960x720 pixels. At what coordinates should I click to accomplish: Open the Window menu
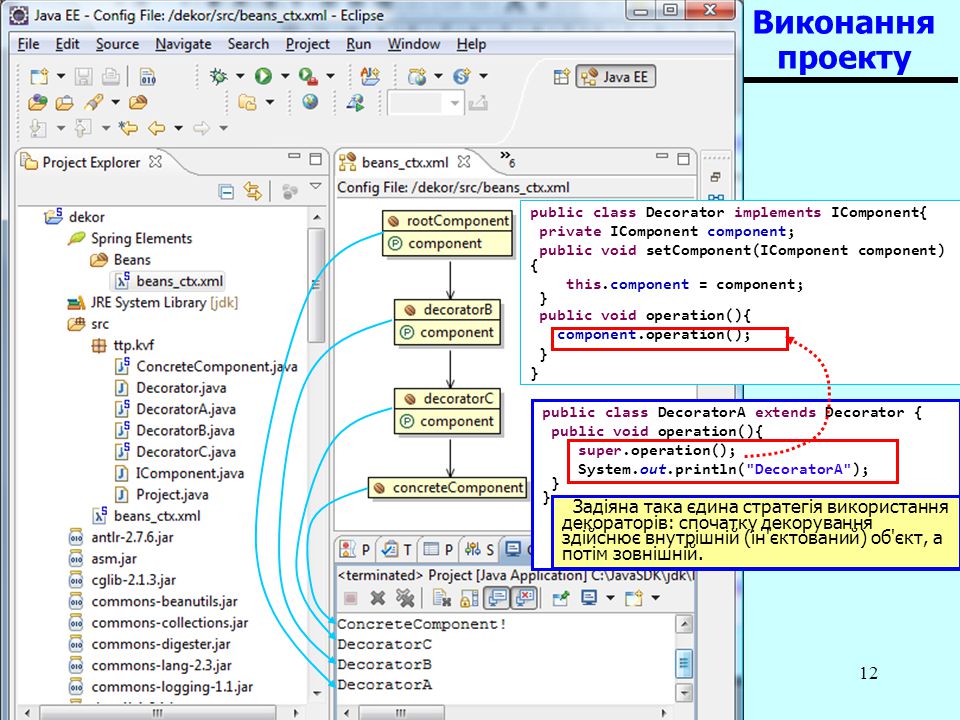point(413,44)
